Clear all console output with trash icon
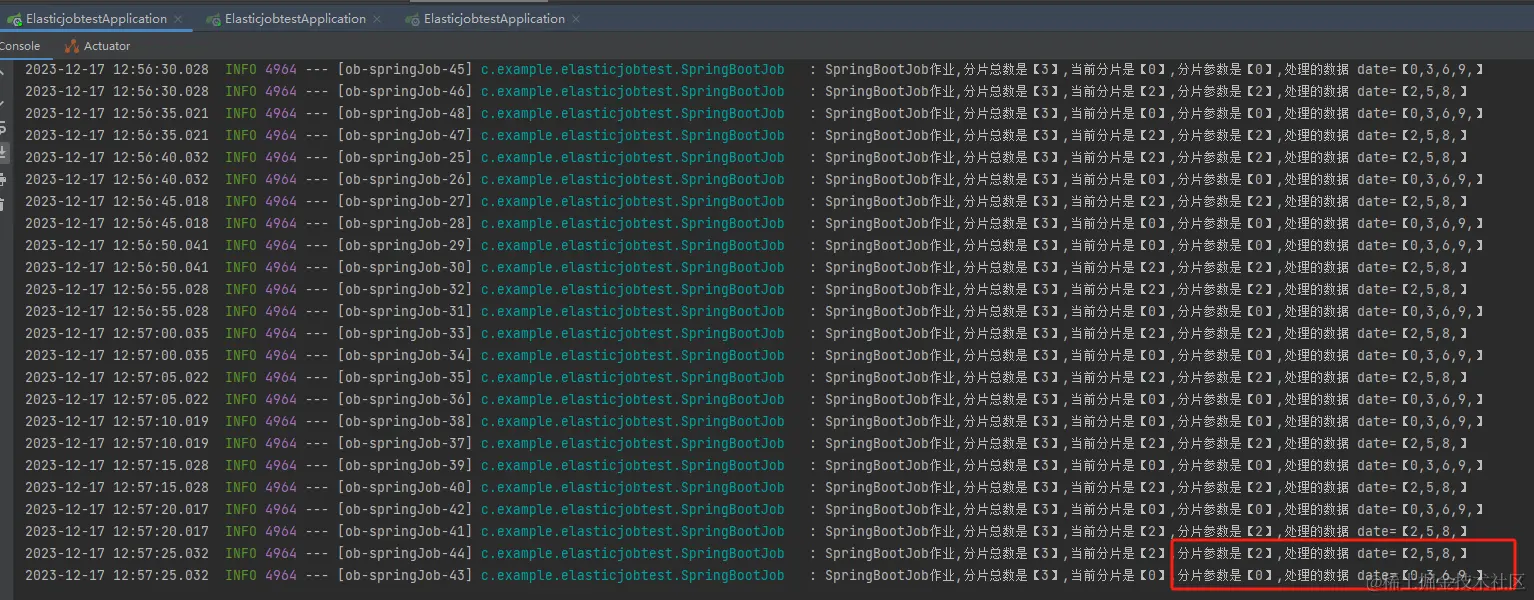Screen dimensions: 1534x600 [3, 203]
